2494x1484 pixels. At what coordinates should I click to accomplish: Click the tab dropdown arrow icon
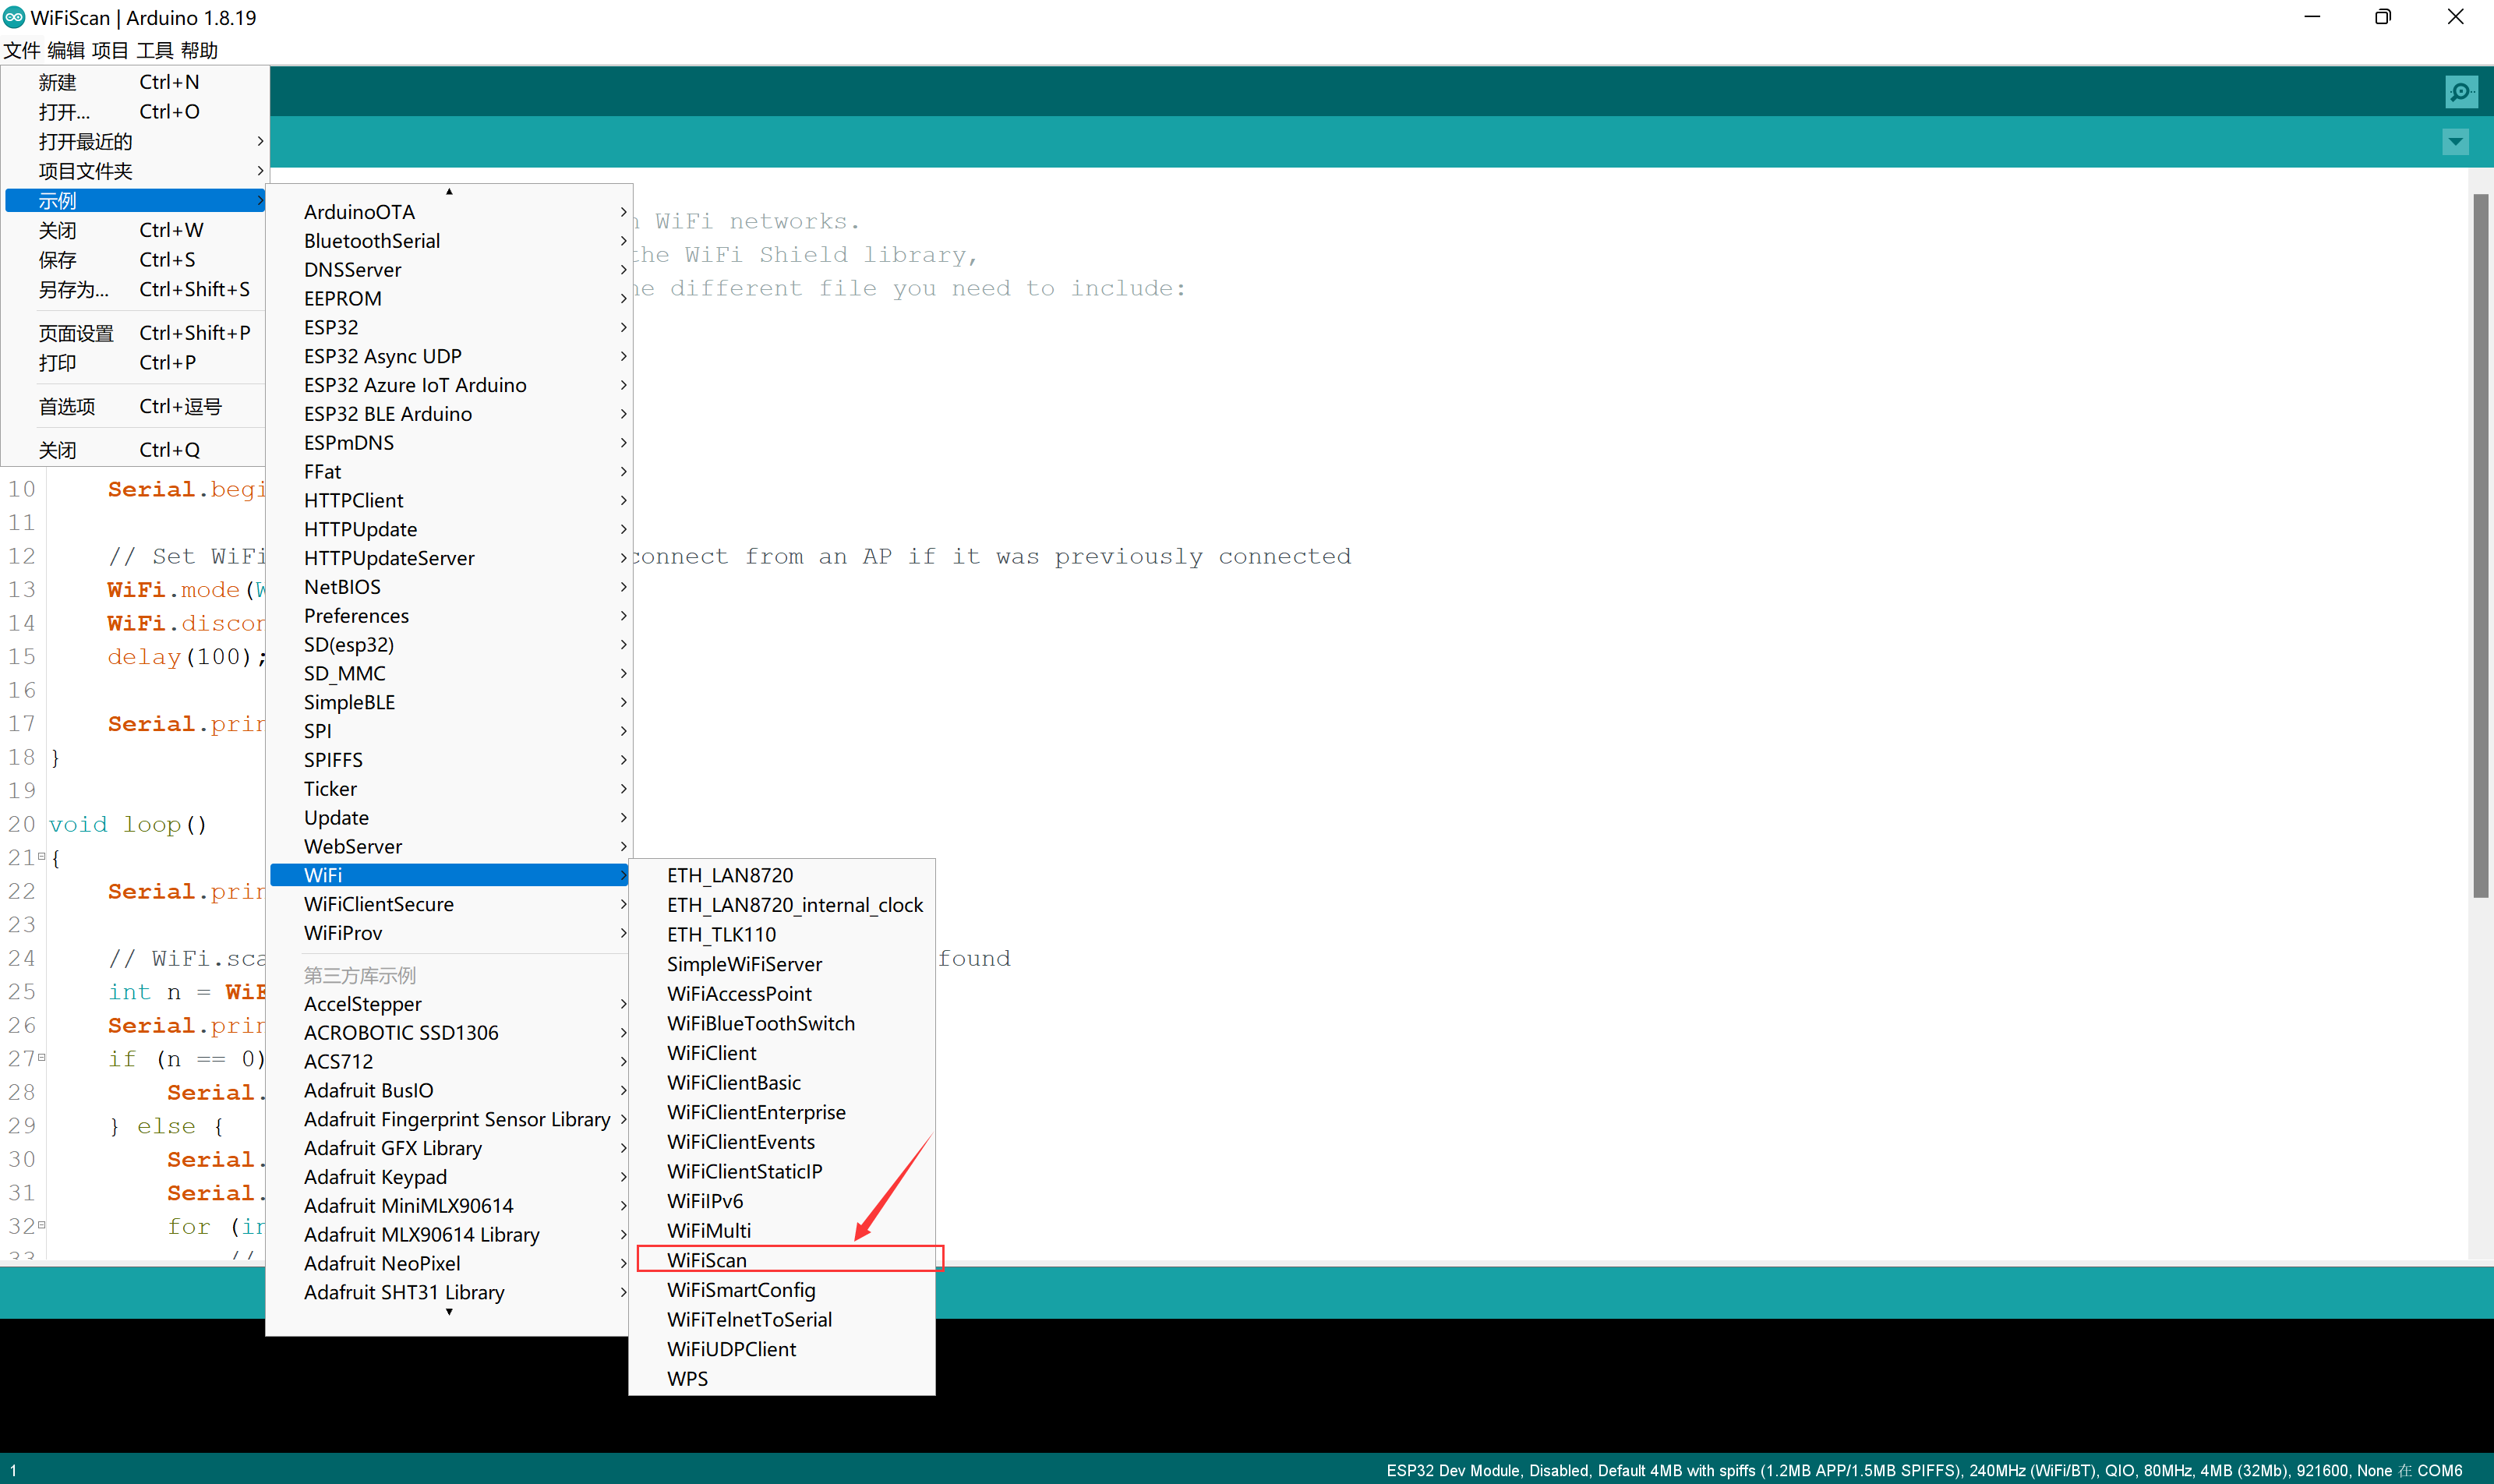[2455, 143]
